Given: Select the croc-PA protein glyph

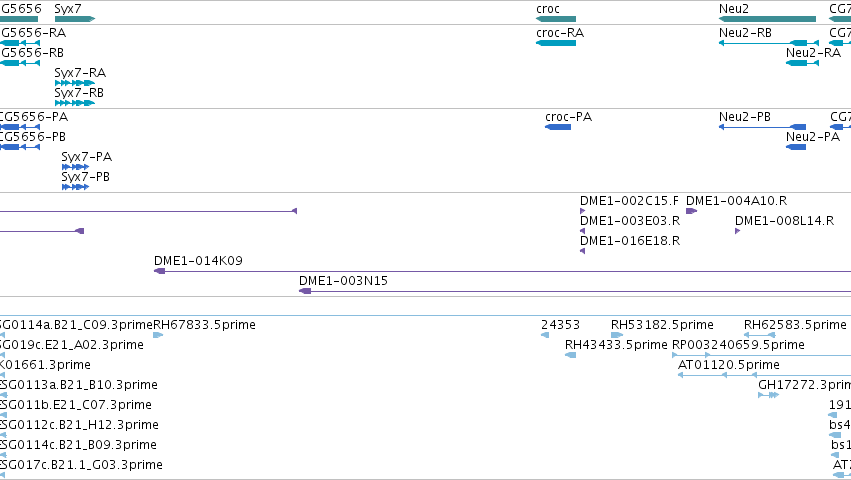Looking at the screenshot, I should 558,127.
